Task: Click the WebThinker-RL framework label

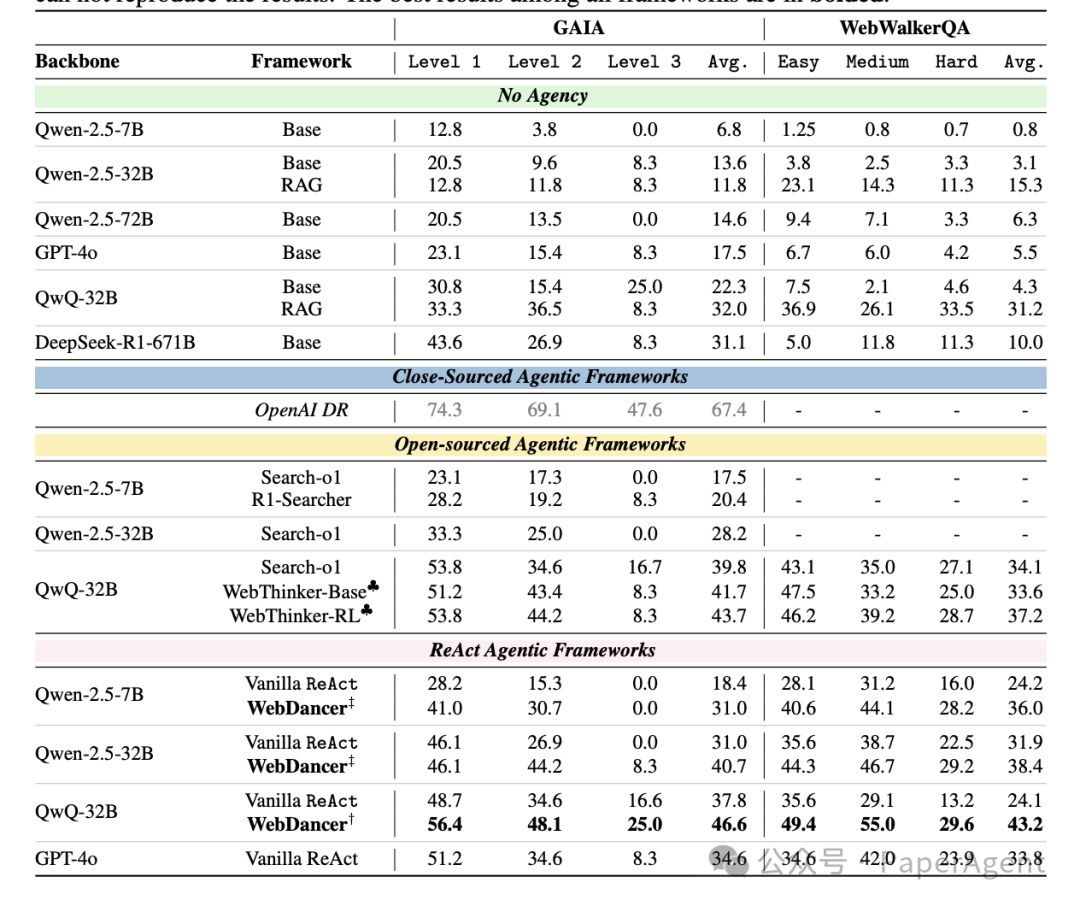Action: pyautogui.click(x=301, y=615)
